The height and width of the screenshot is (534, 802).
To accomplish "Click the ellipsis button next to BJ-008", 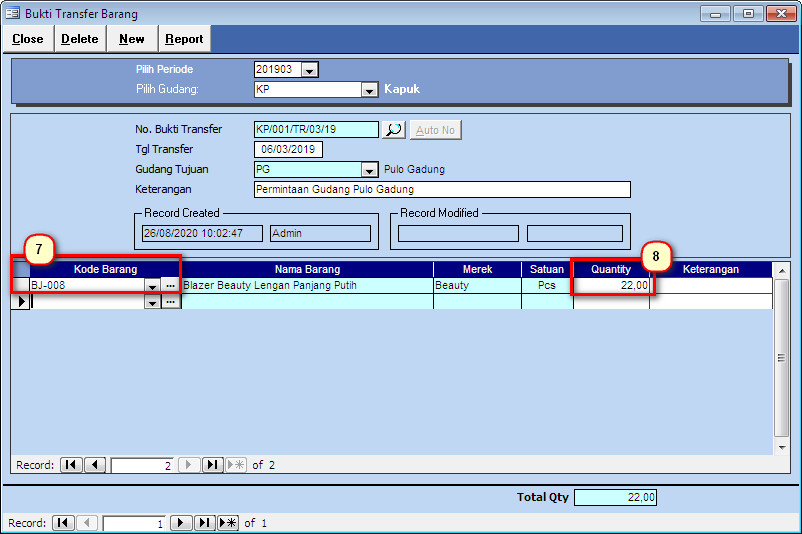I will pos(170,286).
